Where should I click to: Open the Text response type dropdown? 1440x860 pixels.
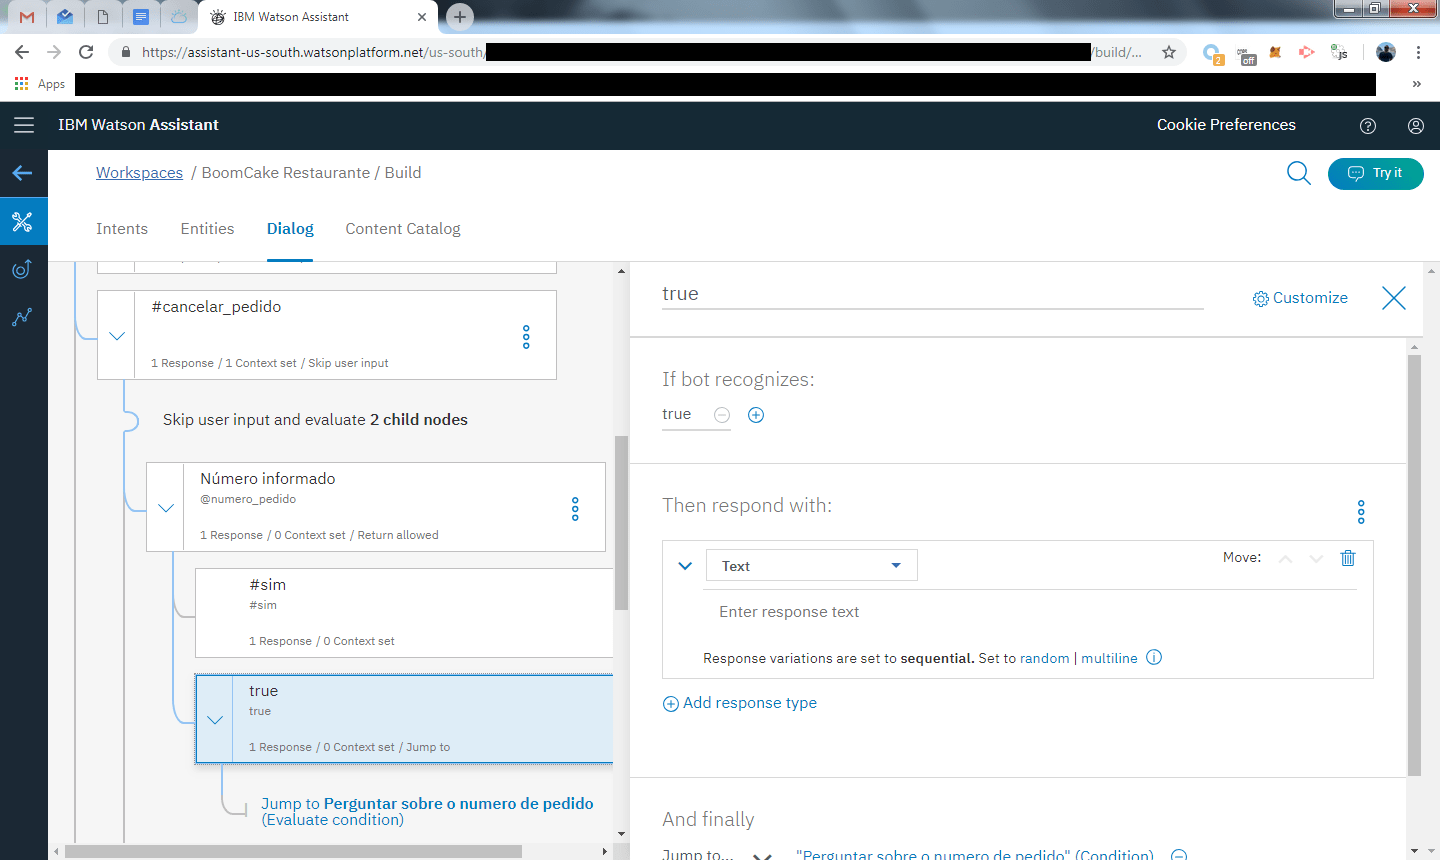pos(812,565)
